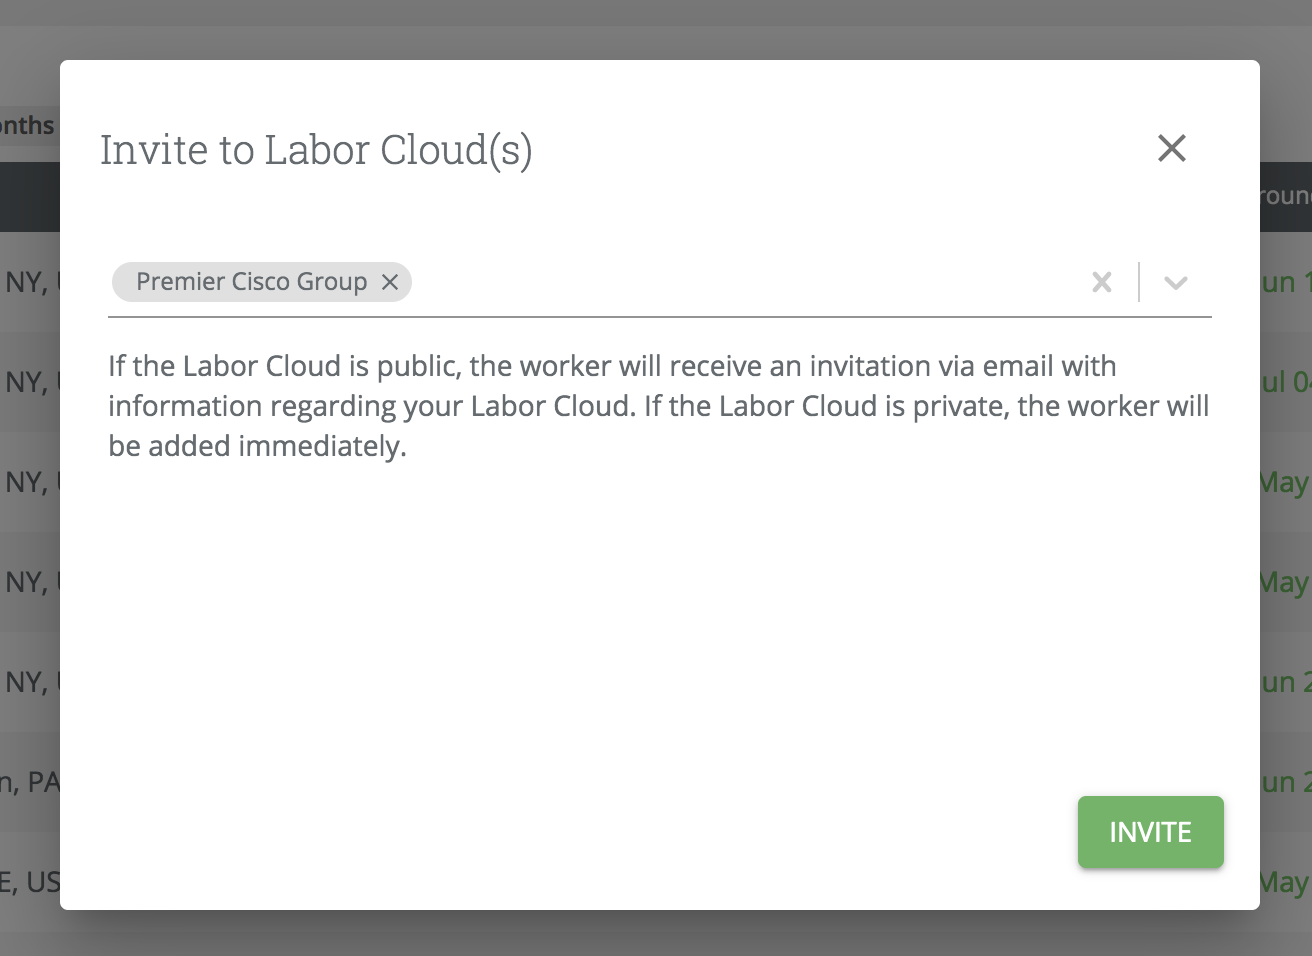
Task: Select the PA location cell behind dialog
Action: click(x=30, y=782)
